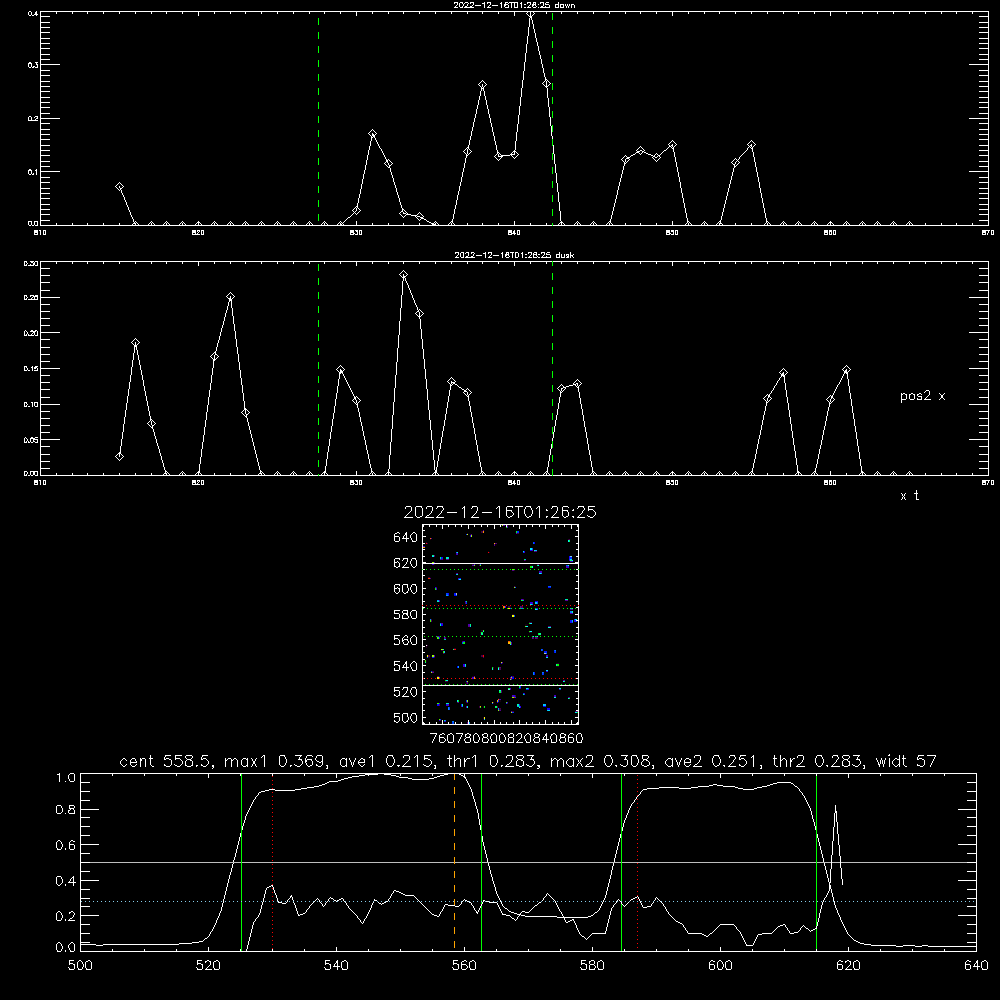Click the x-axis number string under image panel
Image resolution: width=1000 pixels, height=1000 pixels.
coord(506,739)
